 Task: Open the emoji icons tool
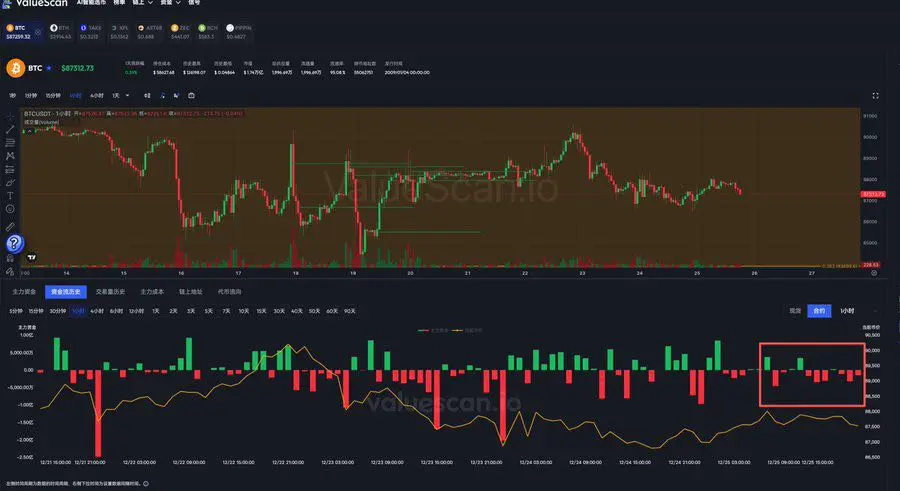[10, 209]
